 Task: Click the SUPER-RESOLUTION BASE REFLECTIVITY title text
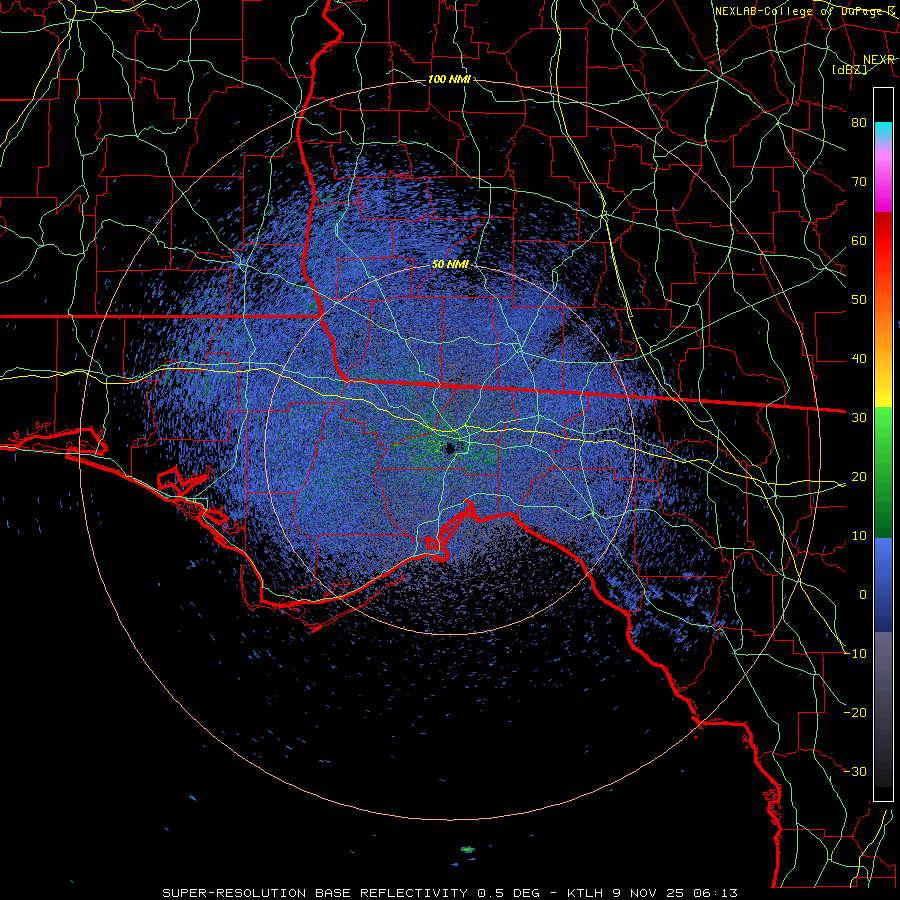click(315, 893)
